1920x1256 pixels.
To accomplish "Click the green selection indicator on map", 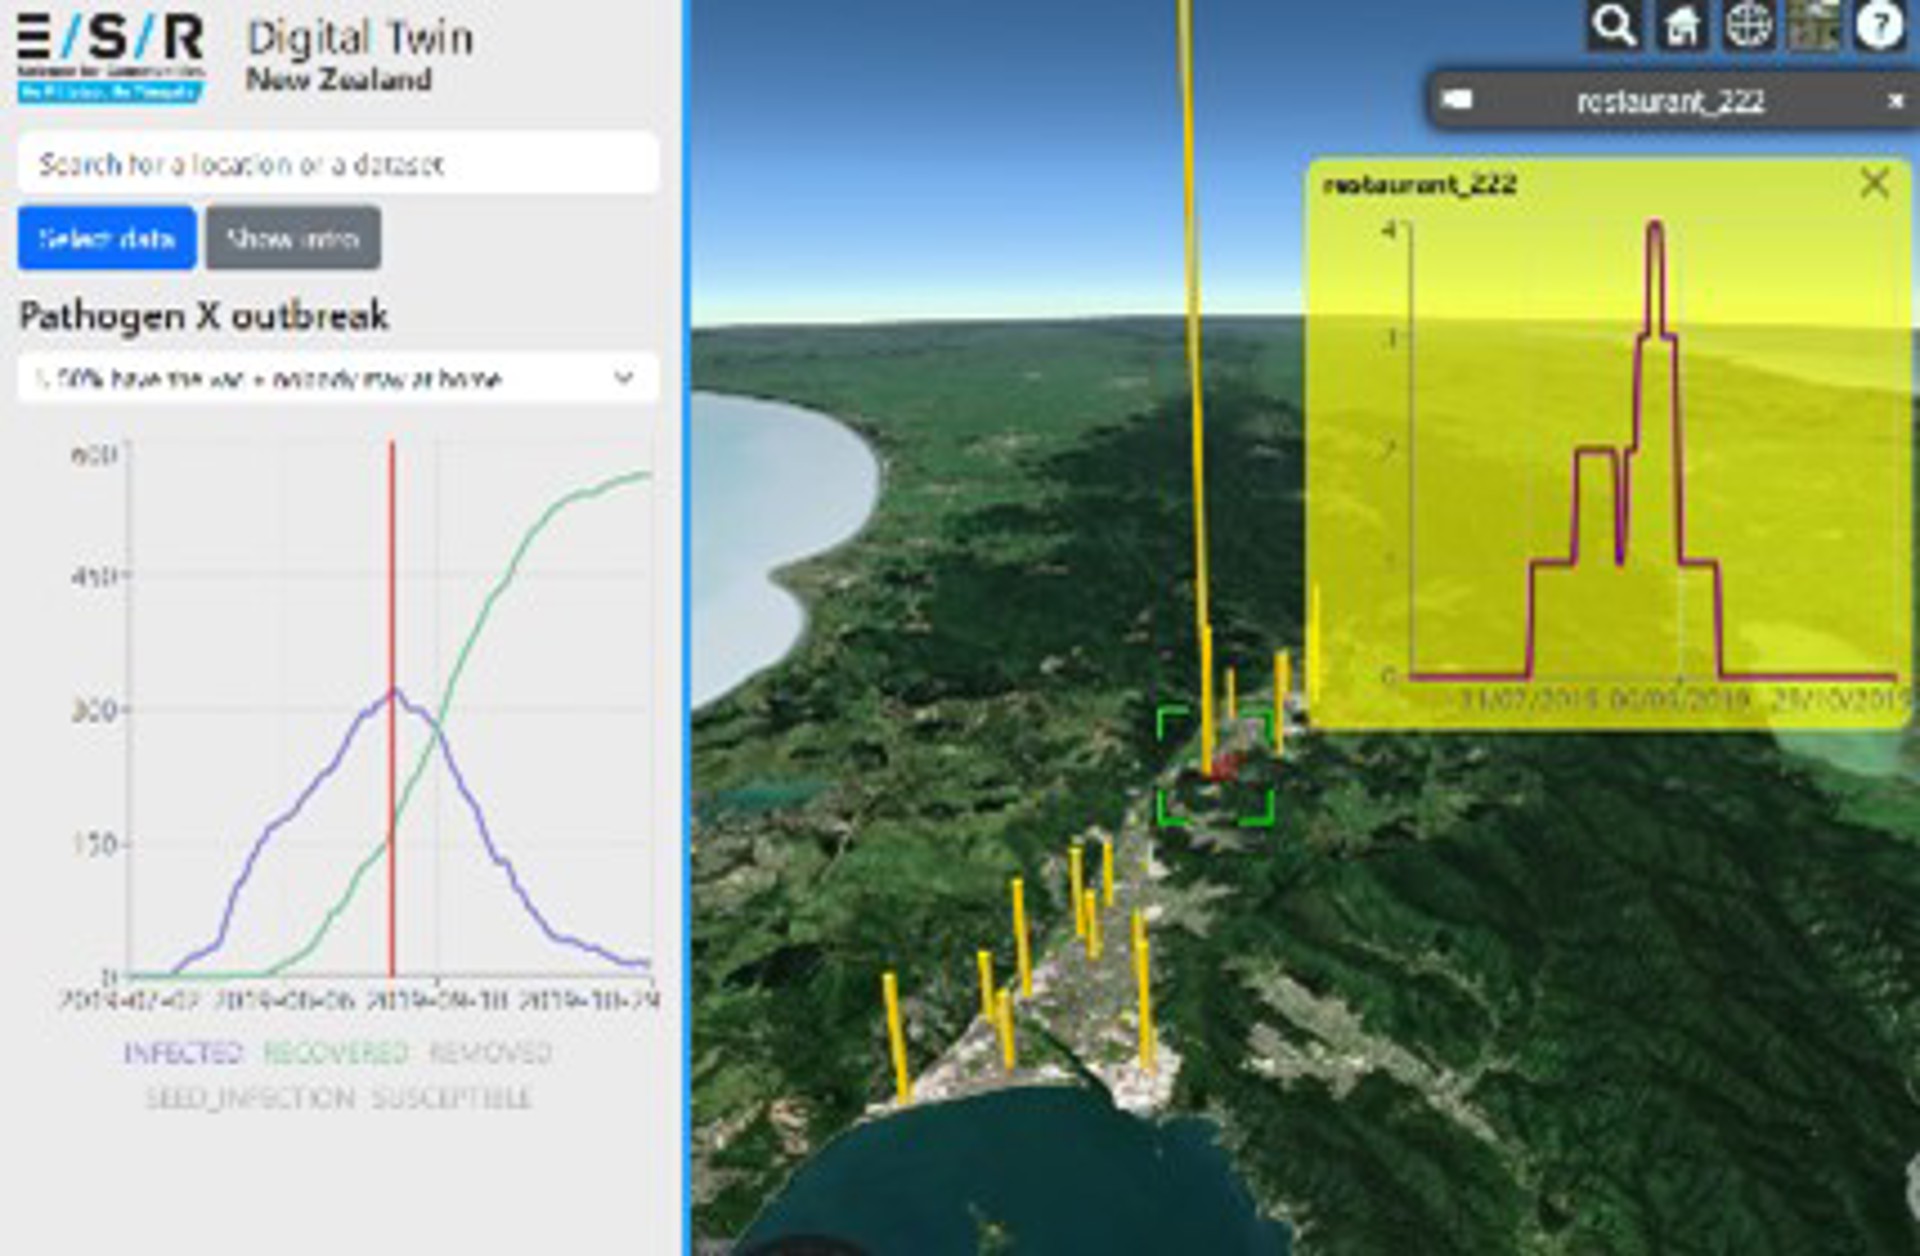I will point(1216,766).
